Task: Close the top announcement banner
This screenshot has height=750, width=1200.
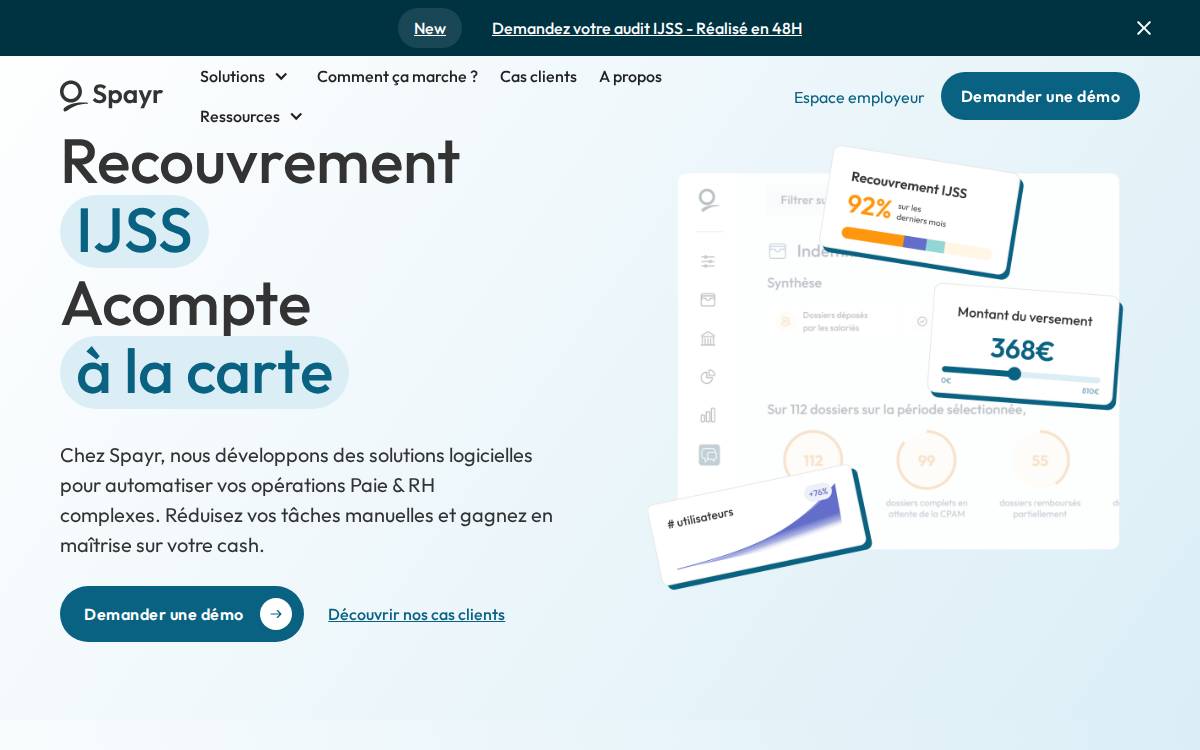Action: 1144,28
